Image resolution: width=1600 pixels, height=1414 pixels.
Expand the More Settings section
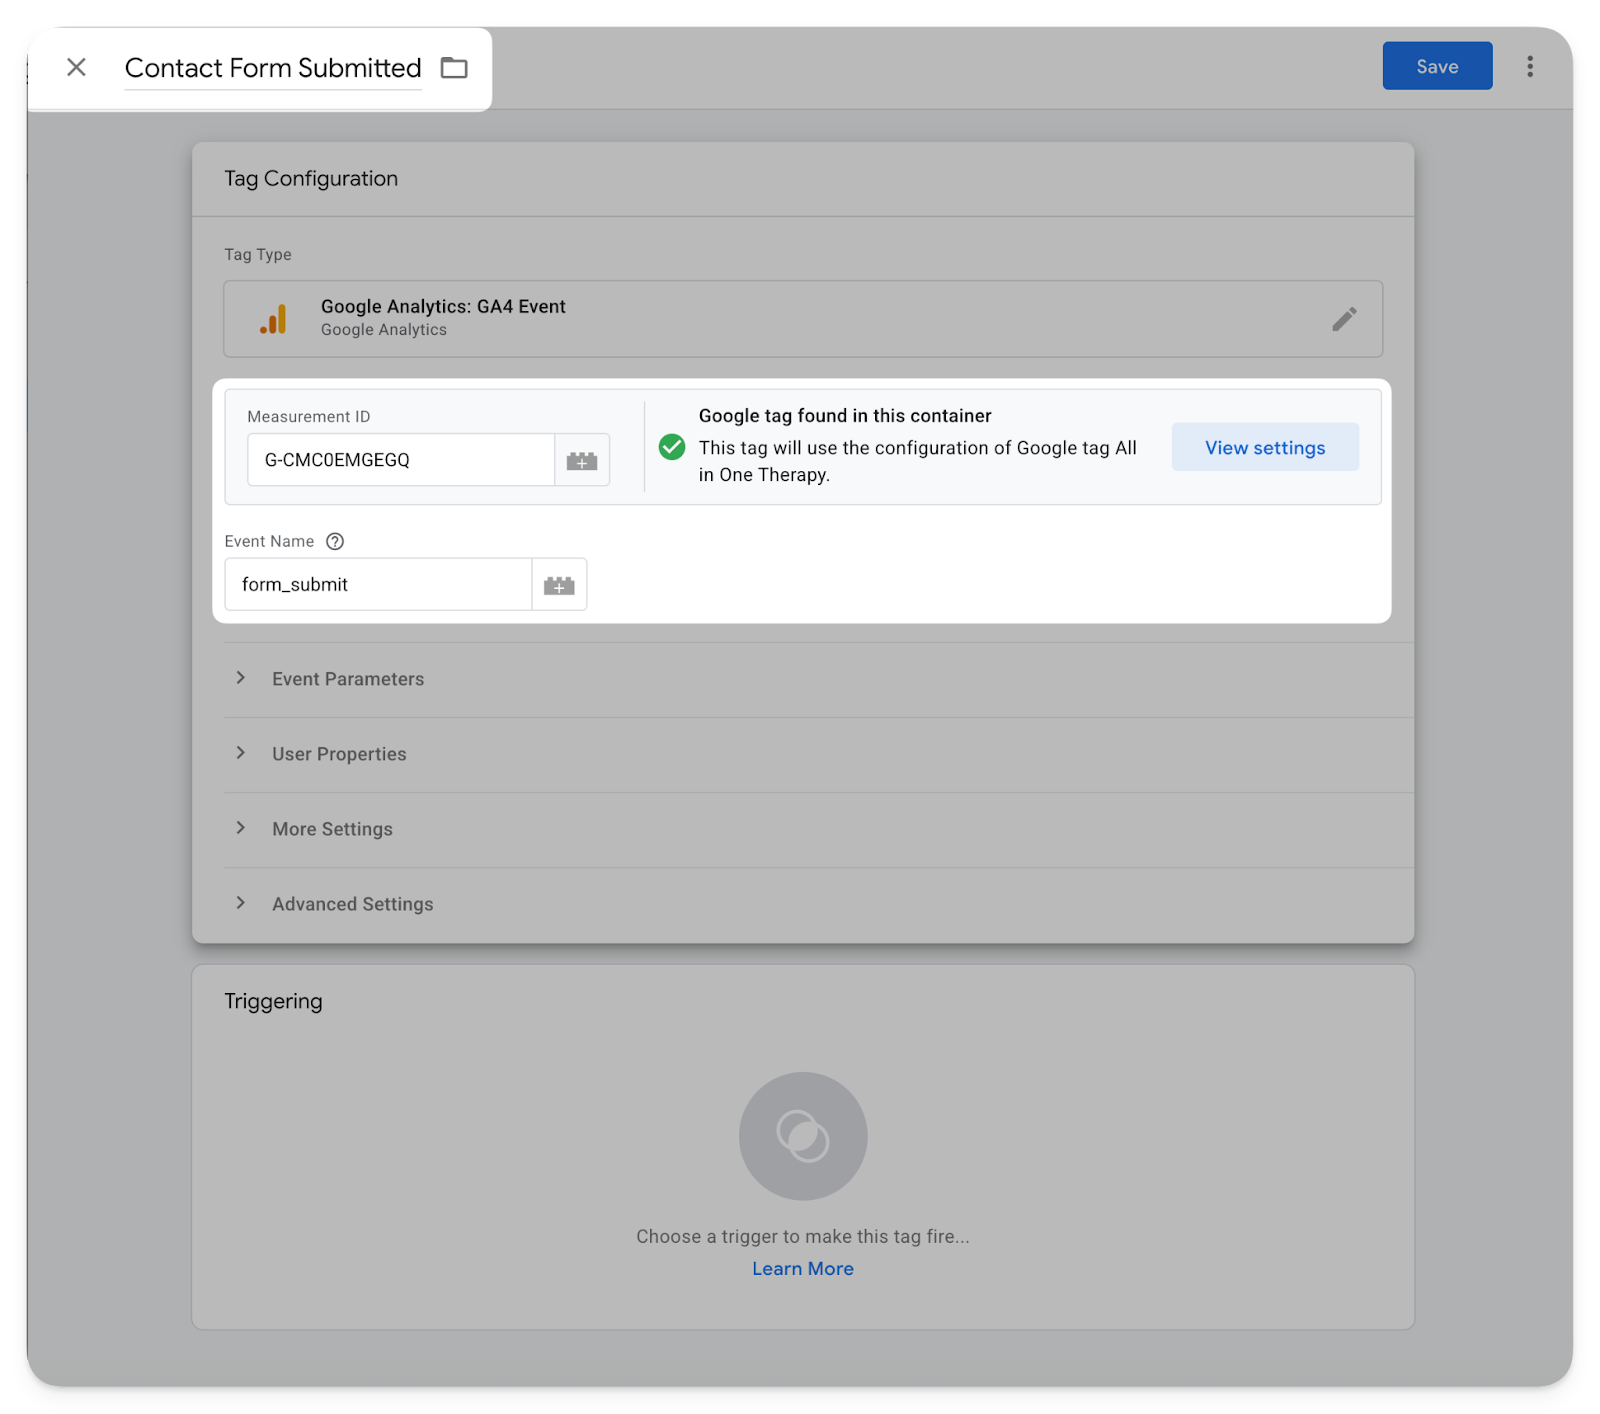(332, 829)
